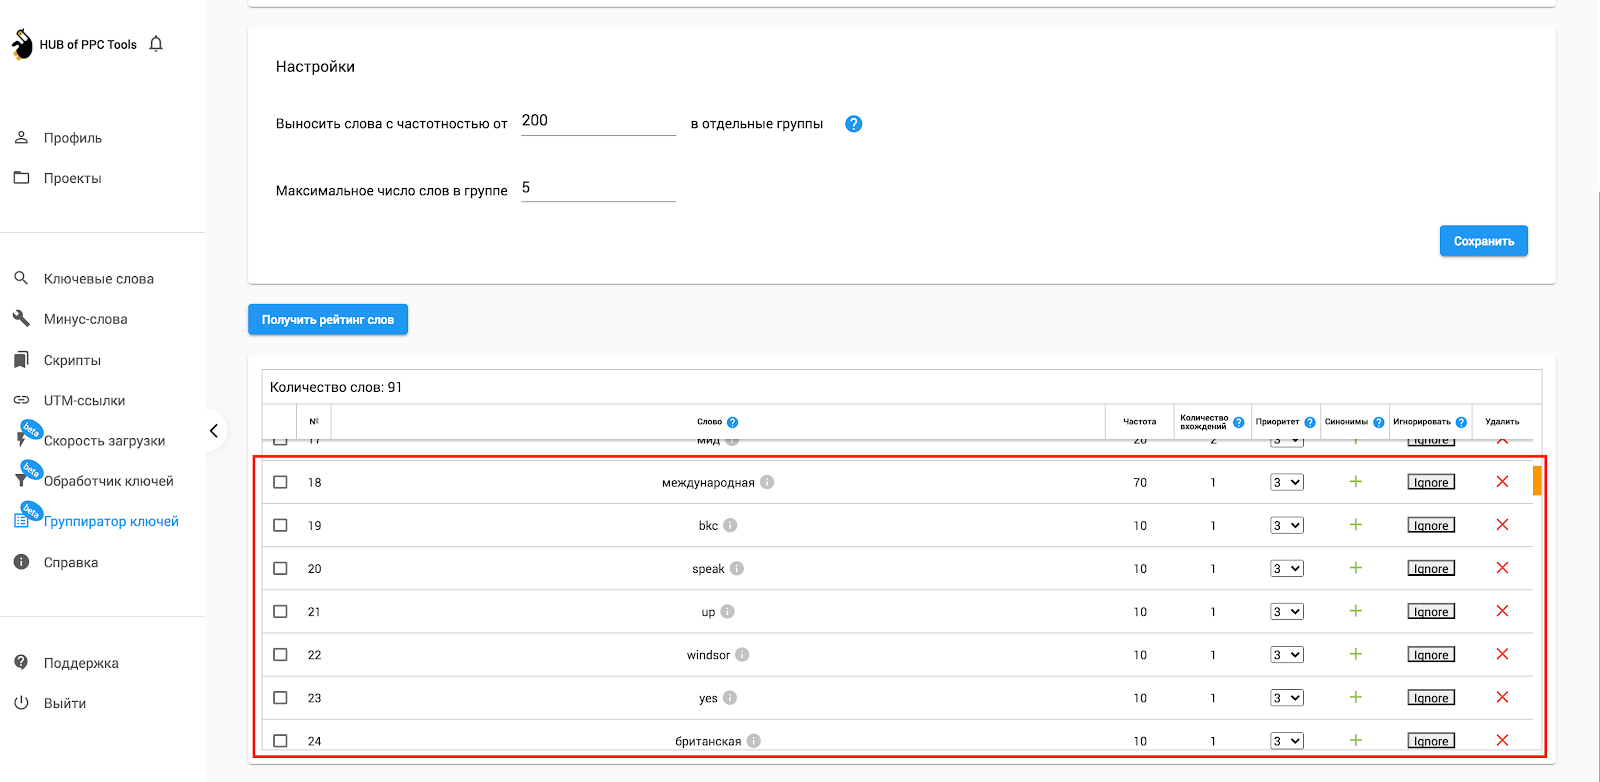This screenshot has width=1600, height=782.
Task: Open priority dropdown for "up"
Action: pyautogui.click(x=1287, y=611)
